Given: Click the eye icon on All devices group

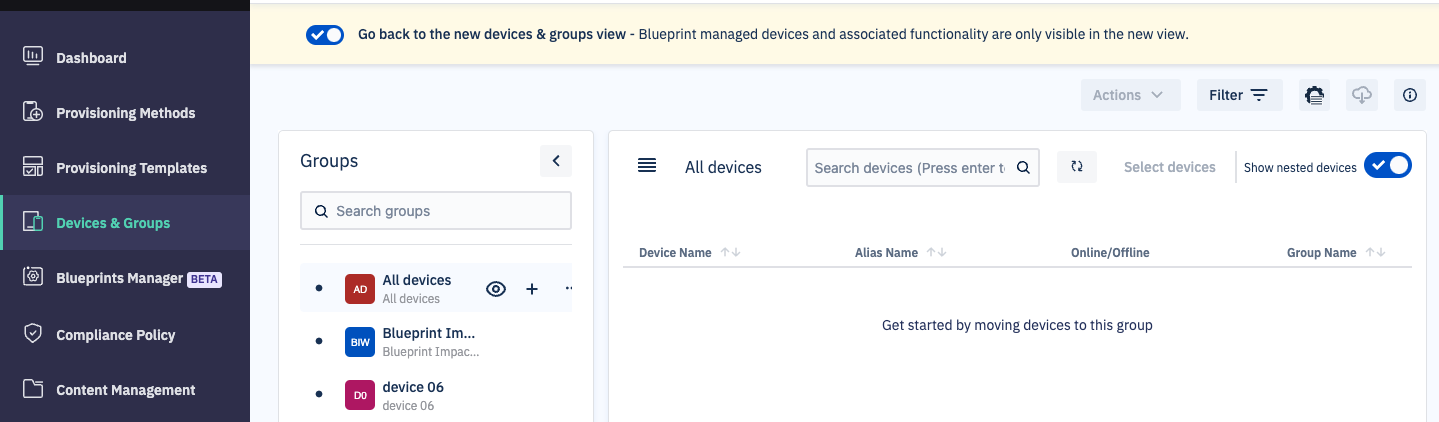Looking at the screenshot, I should coord(496,289).
